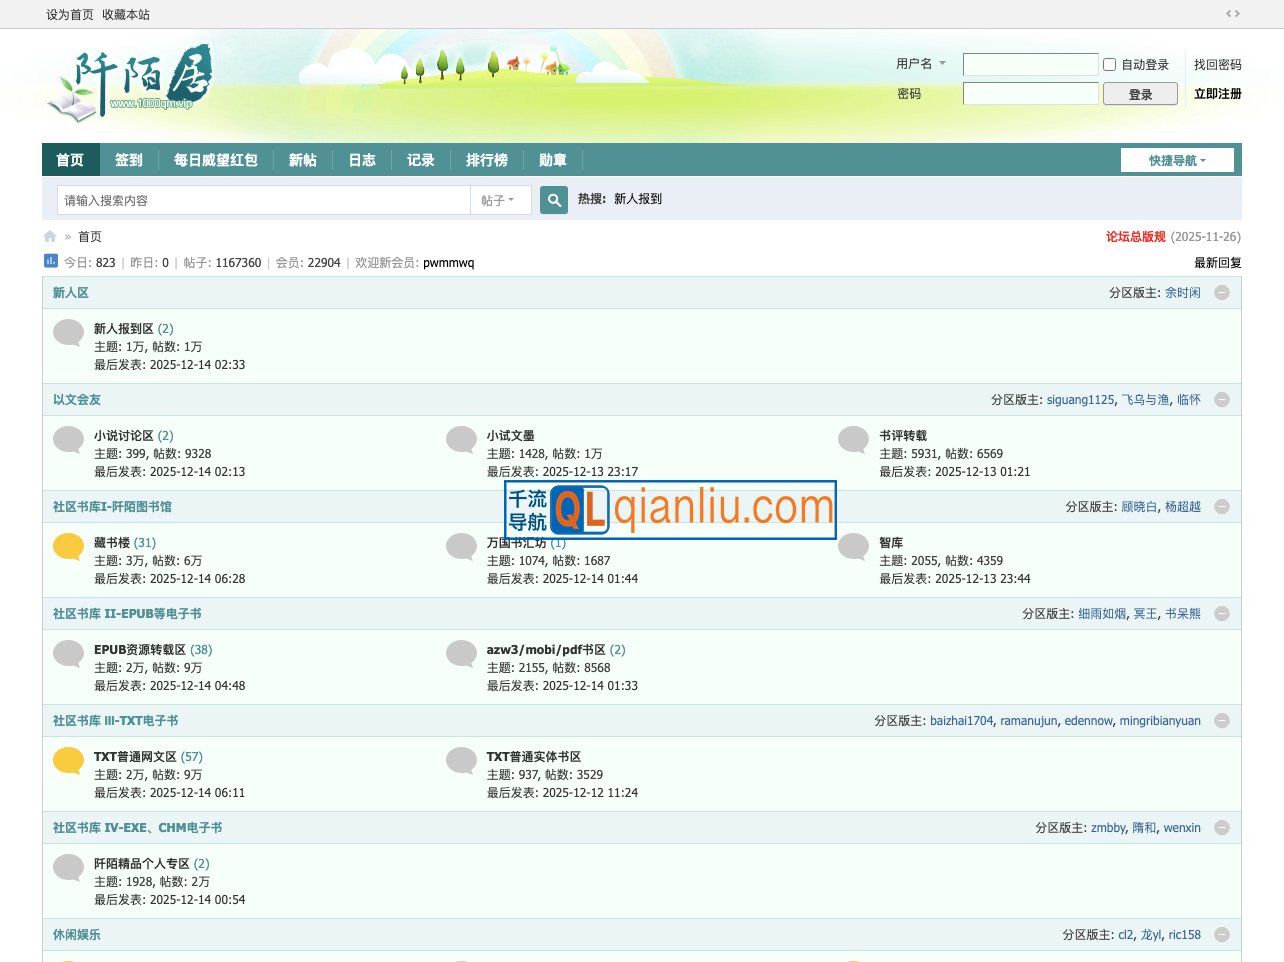Click the TXT普通网文区 yellow bubble icon
1284x962 pixels.
click(x=68, y=760)
